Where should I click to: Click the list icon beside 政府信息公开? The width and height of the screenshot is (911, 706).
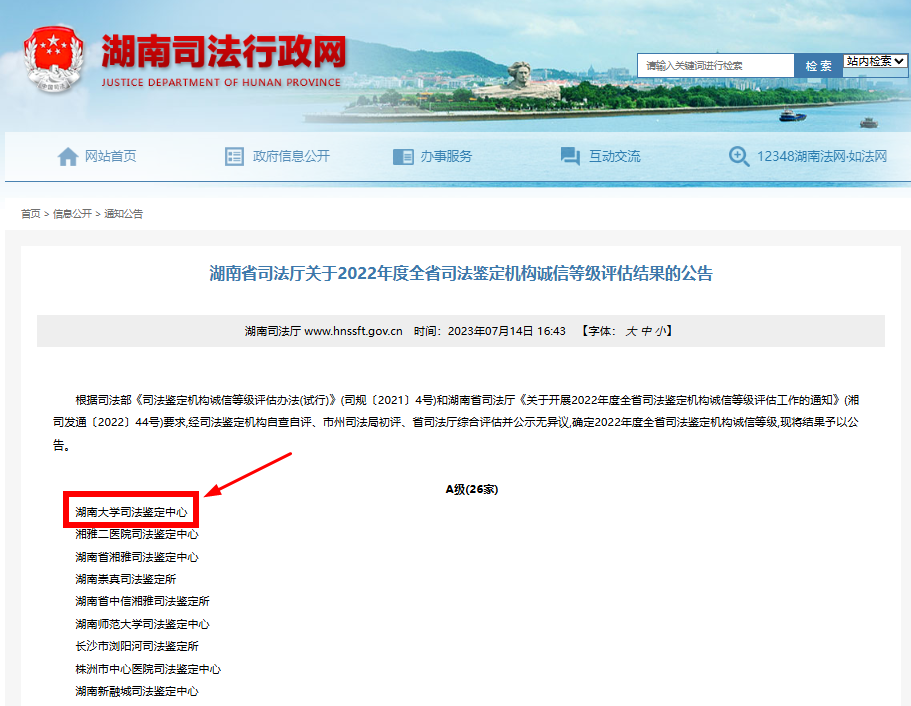[234, 156]
